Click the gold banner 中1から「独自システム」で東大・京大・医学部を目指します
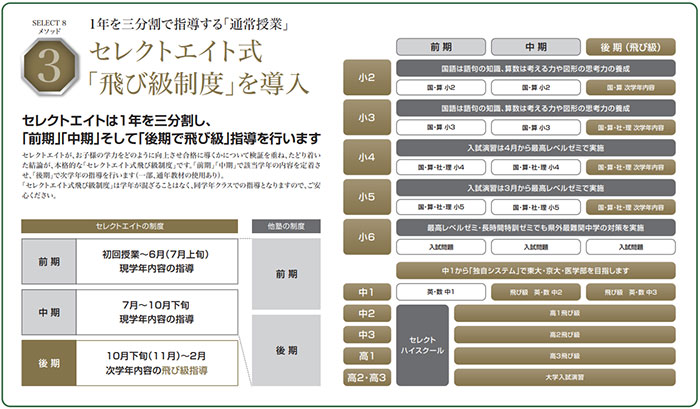Screen dimensions: 700x409 [x=536, y=271]
